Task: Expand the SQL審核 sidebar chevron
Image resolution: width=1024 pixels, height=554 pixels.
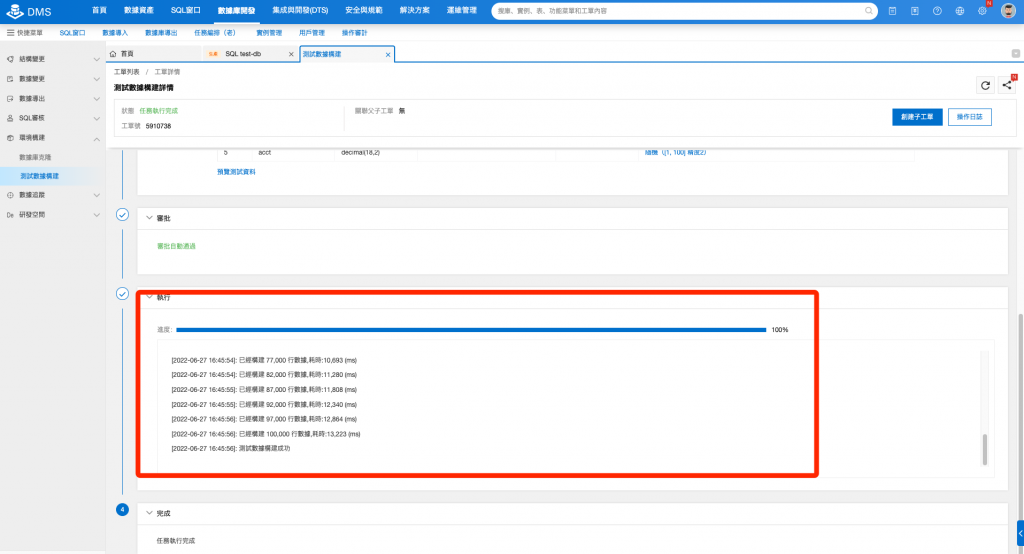Action: 97,118
